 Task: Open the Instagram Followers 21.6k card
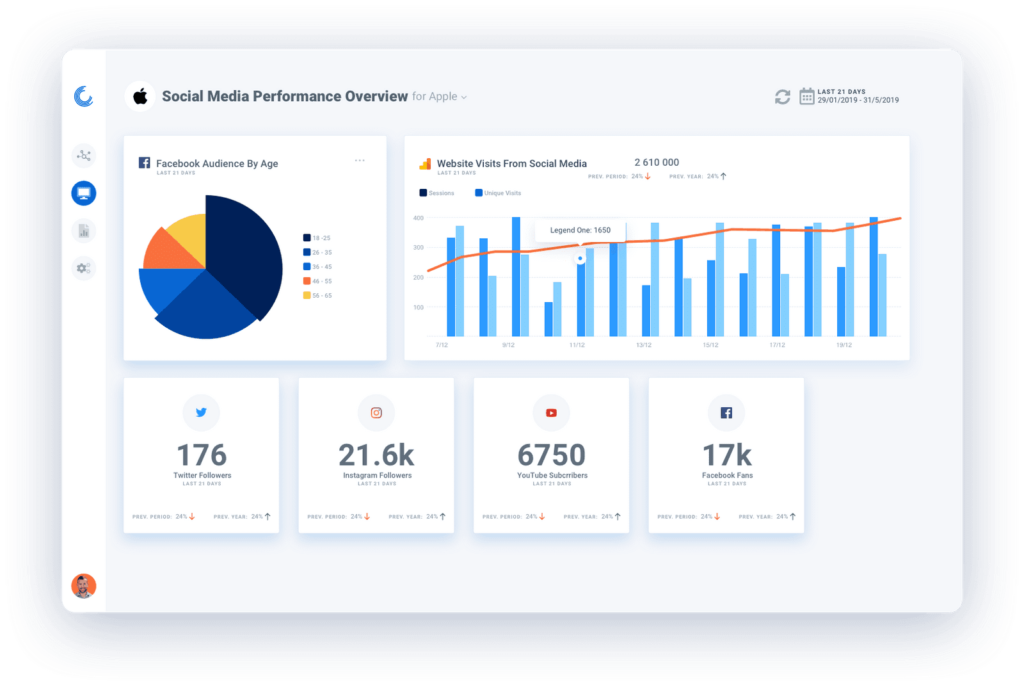click(x=376, y=455)
